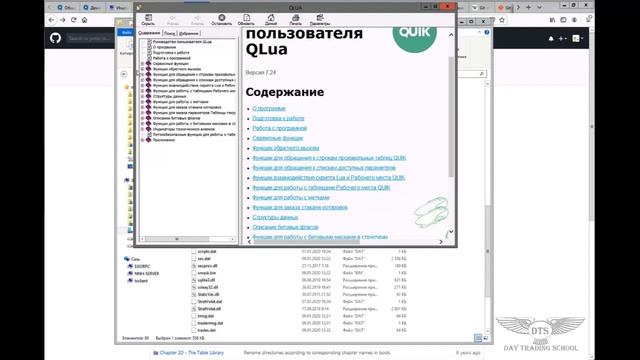Open the Сервисные функции link in contents
Screen dimensions: 640x360
(278, 138)
